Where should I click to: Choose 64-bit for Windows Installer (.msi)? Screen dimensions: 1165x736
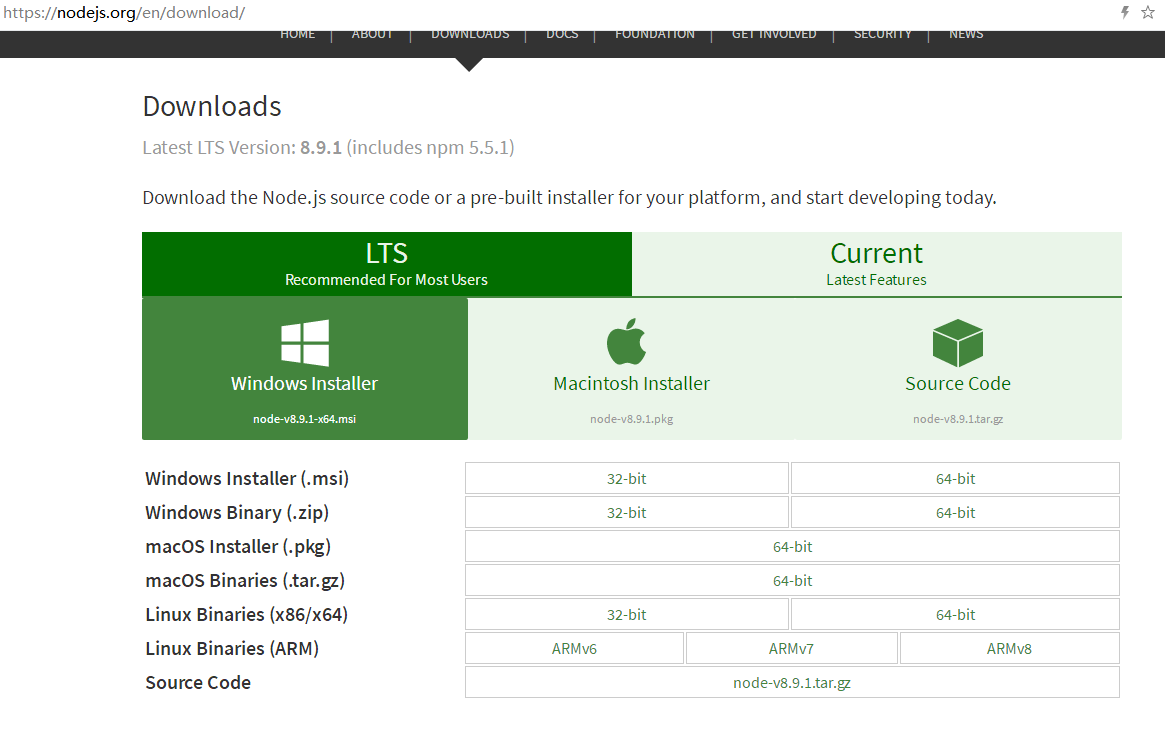[x=955, y=478]
